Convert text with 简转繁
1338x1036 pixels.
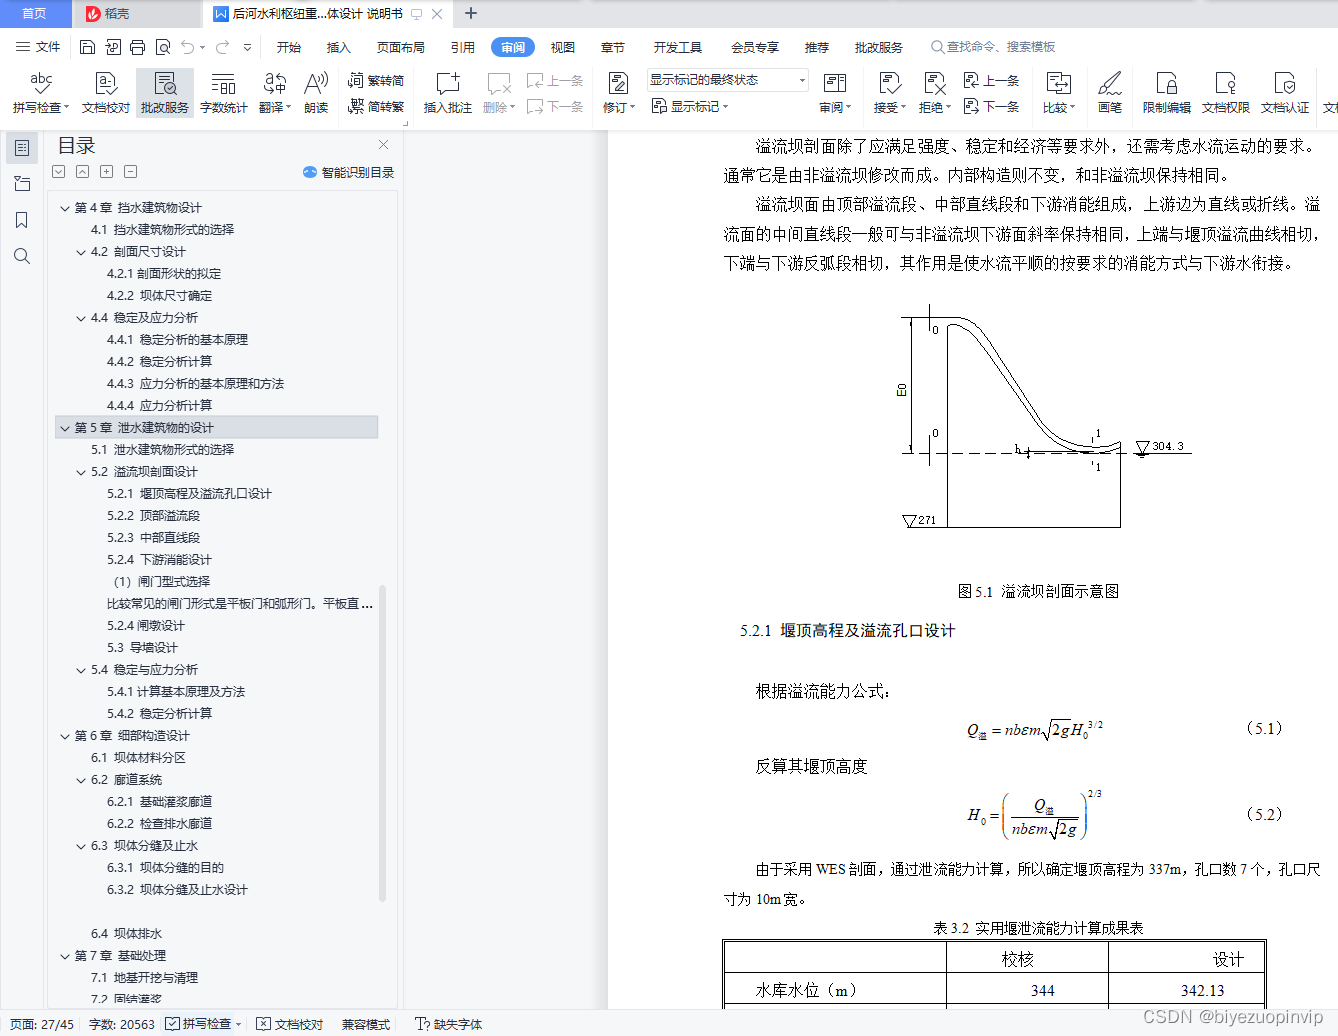376,106
